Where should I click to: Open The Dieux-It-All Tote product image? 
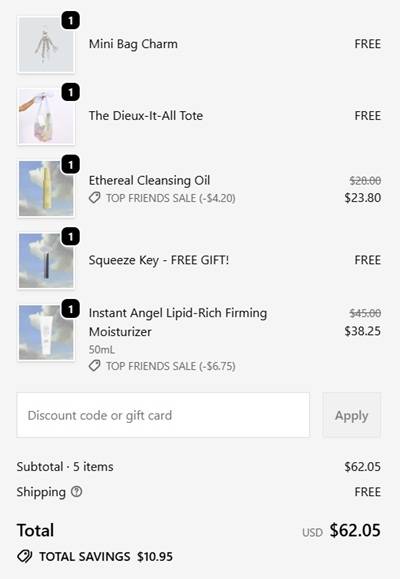pyautogui.click(x=46, y=116)
